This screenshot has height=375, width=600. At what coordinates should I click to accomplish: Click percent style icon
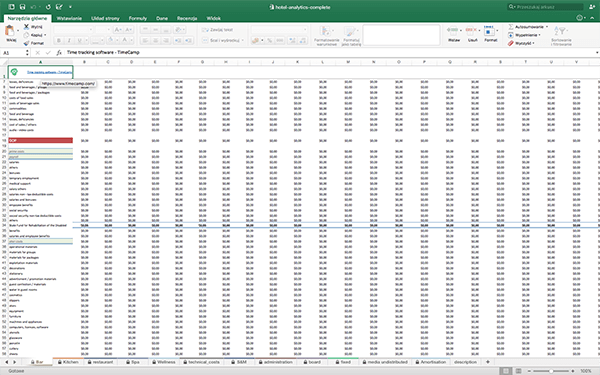(x=270, y=40)
